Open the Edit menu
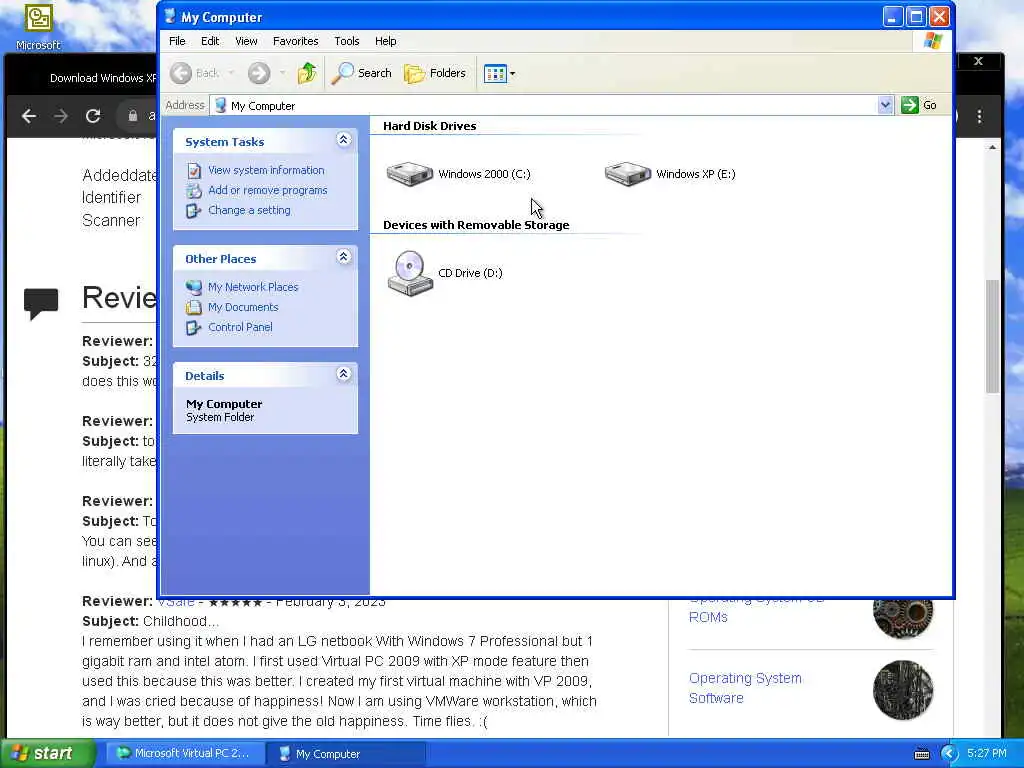This screenshot has height=768, width=1024. (x=210, y=41)
